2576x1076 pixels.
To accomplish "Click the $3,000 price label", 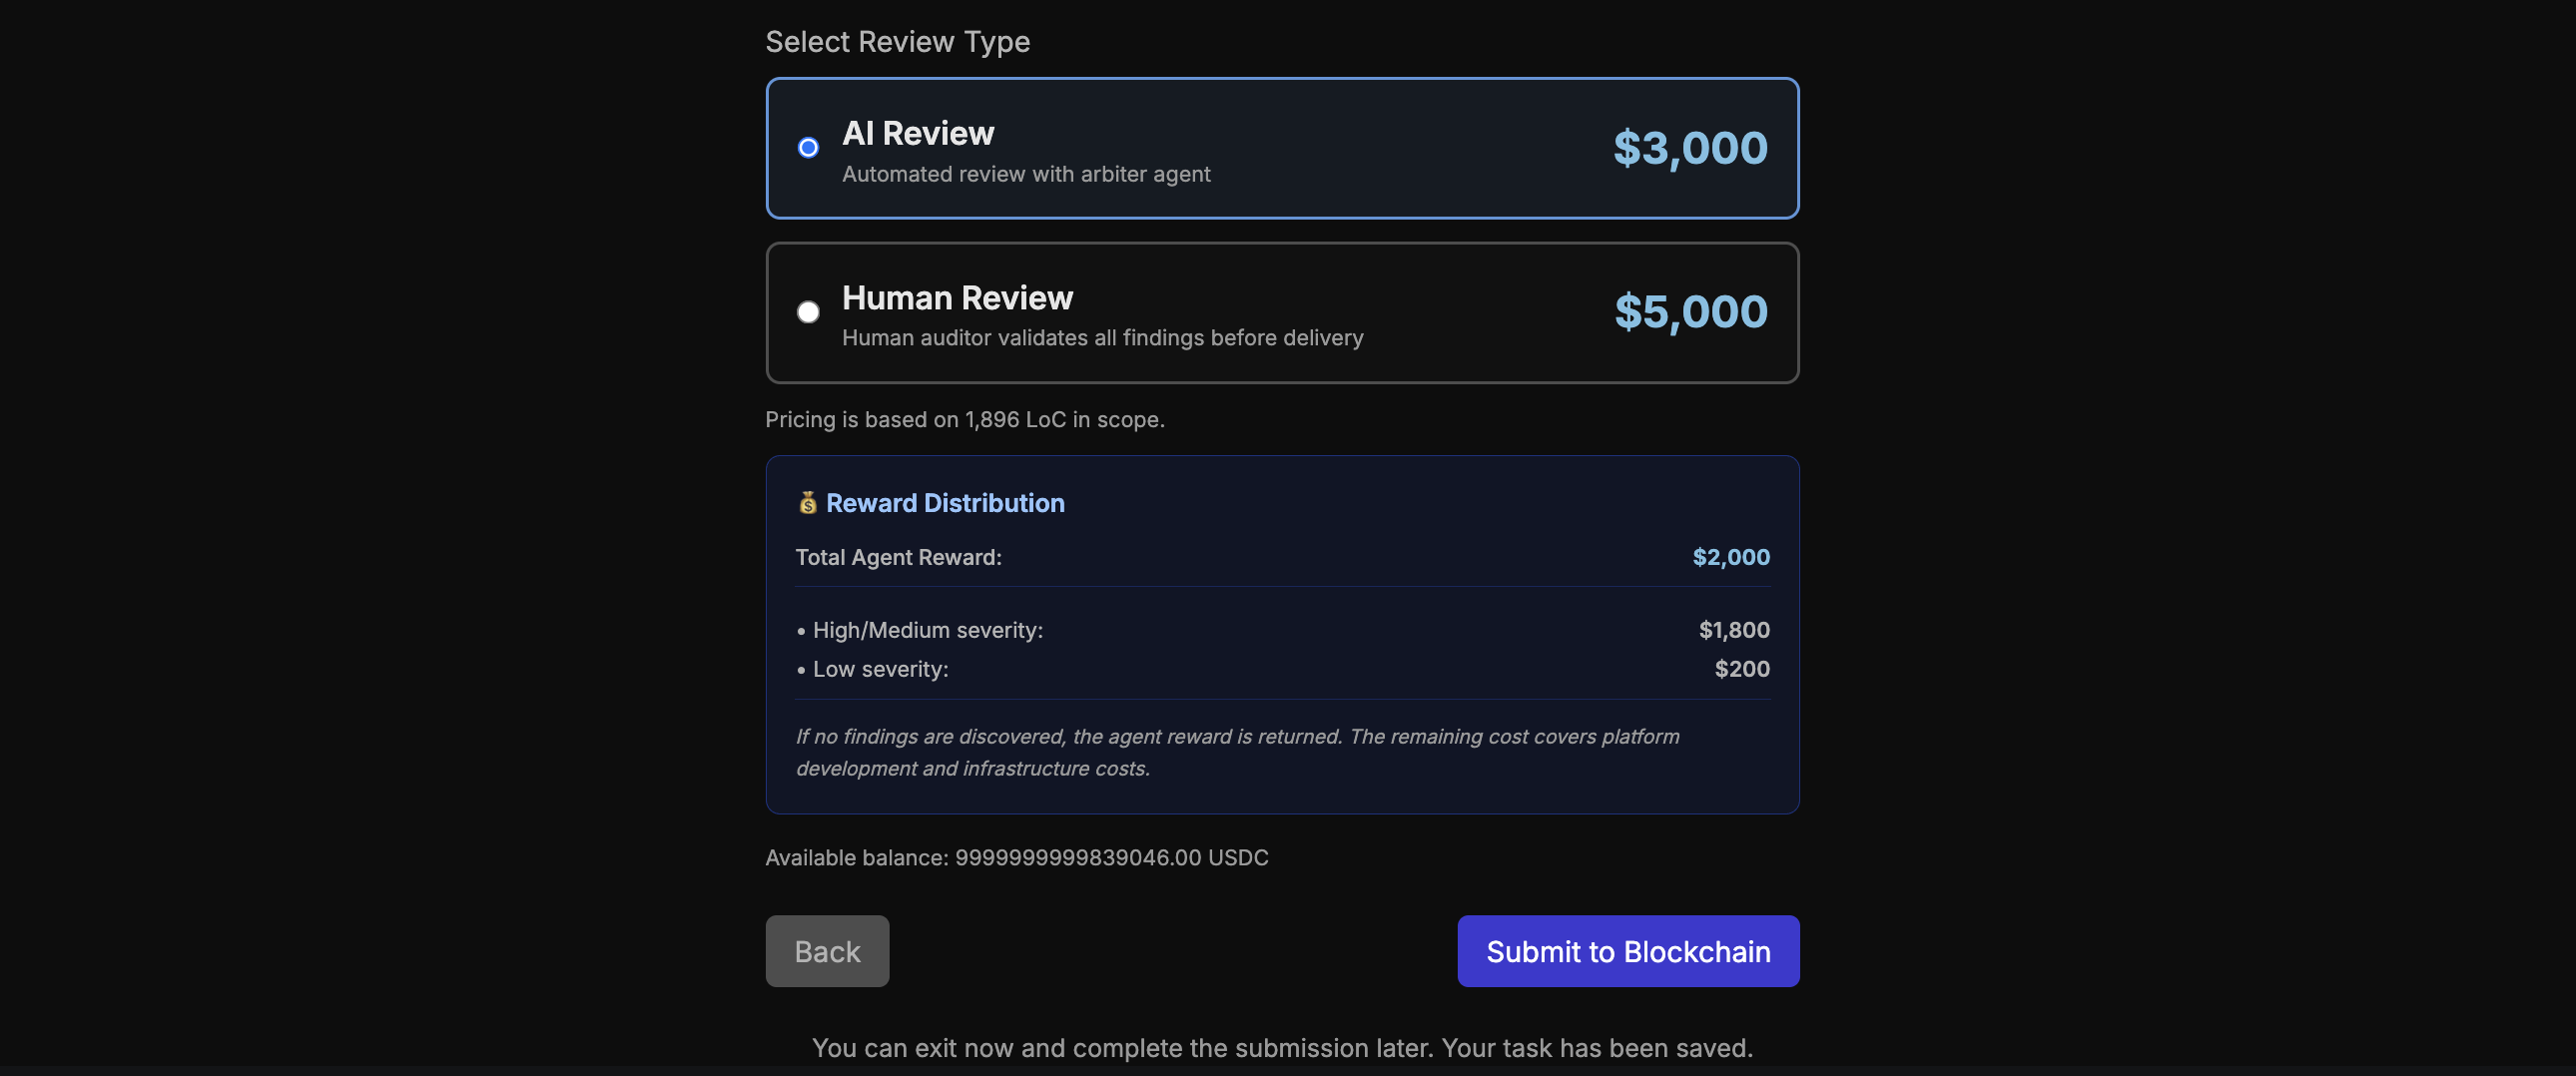I will click(1689, 147).
